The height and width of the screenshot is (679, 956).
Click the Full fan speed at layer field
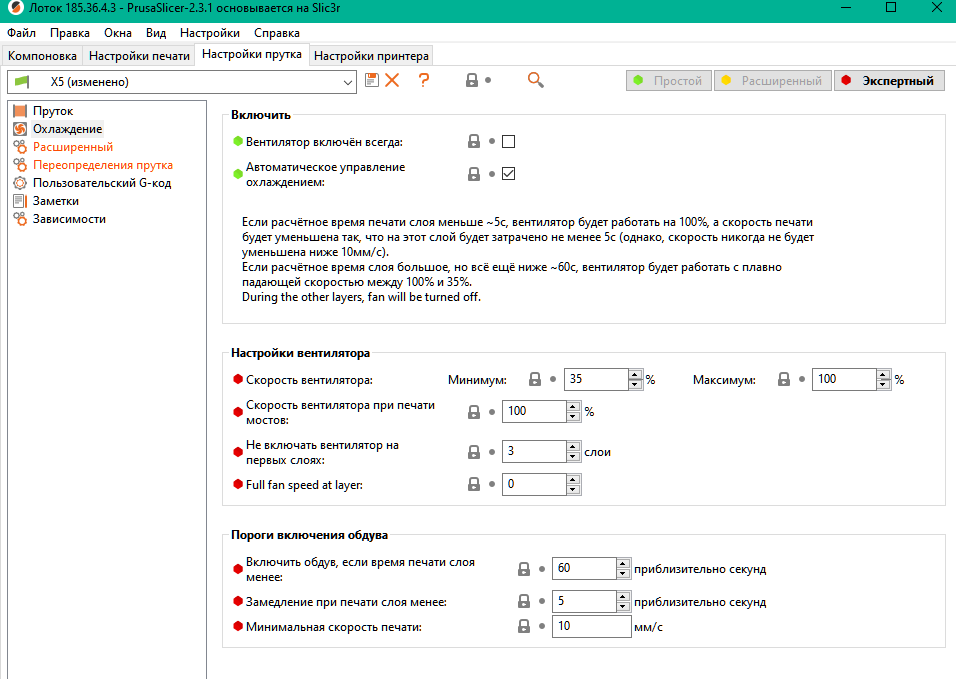tap(534, 484)
